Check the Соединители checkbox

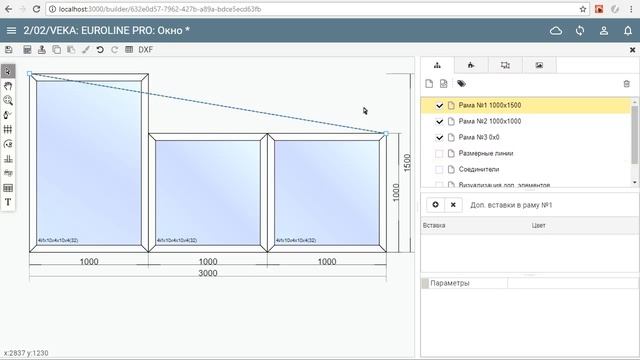coord(439,169)
